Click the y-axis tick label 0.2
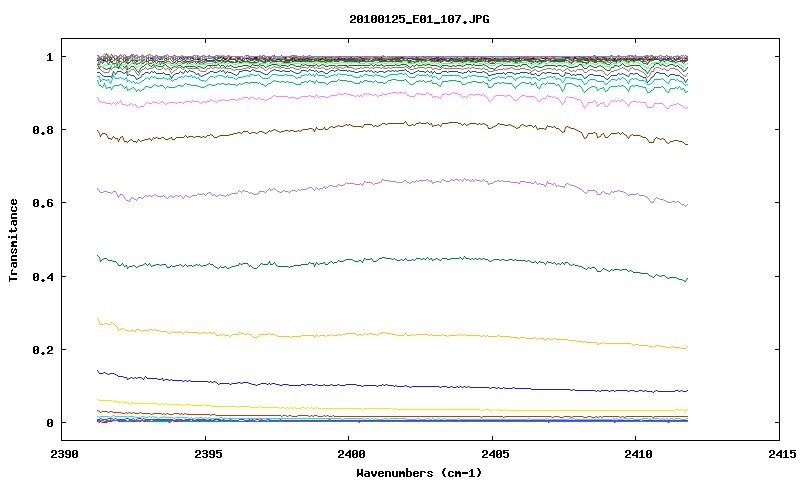The width and height of the screenshot is (800, 480). 43,350
